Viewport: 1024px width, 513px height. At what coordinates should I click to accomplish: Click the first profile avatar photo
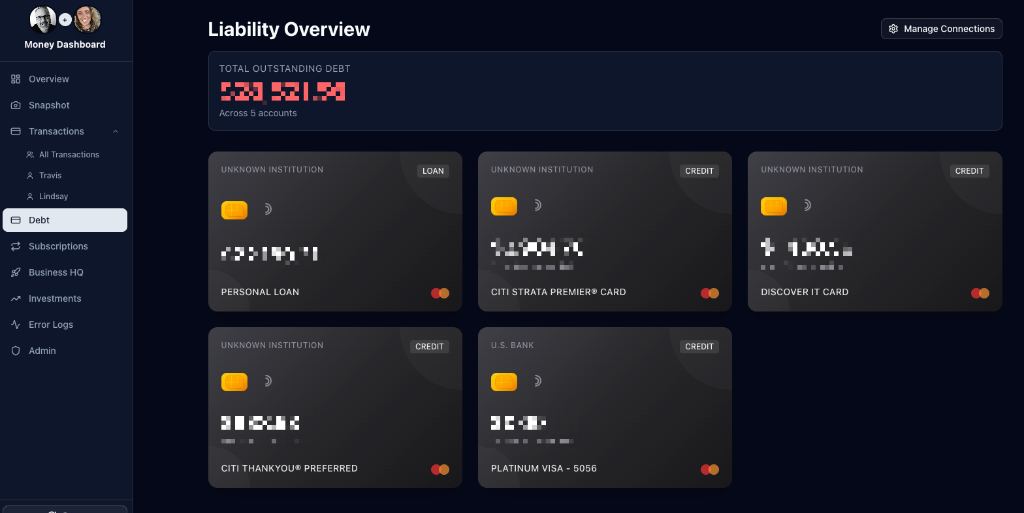coord(43,20)
